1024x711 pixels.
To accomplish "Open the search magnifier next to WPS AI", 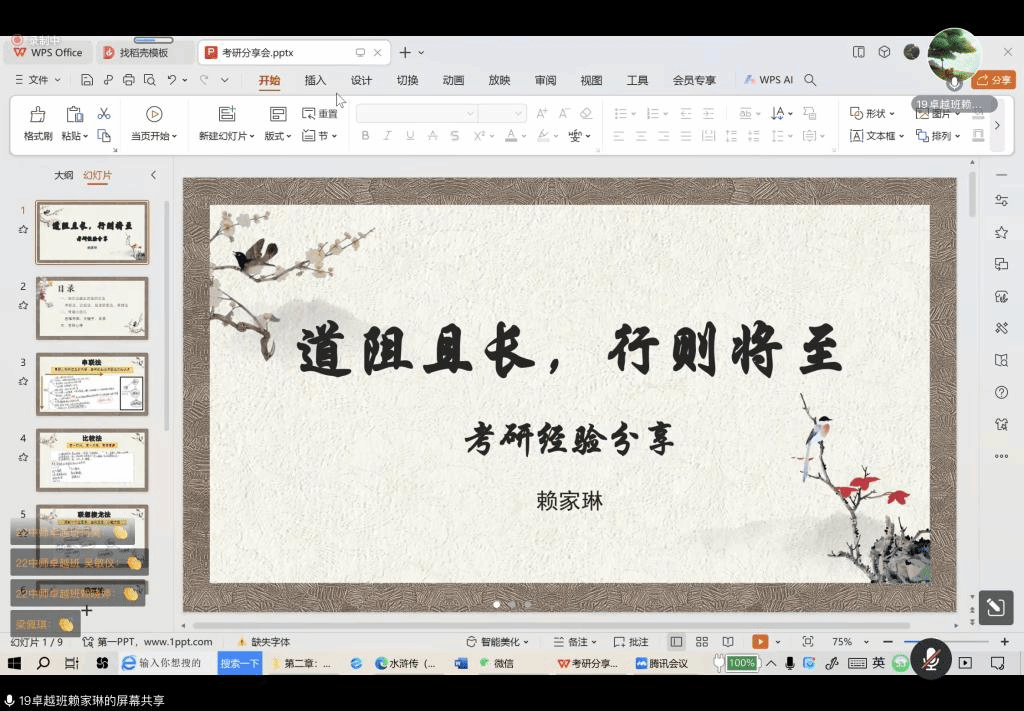I will point(811,80).
